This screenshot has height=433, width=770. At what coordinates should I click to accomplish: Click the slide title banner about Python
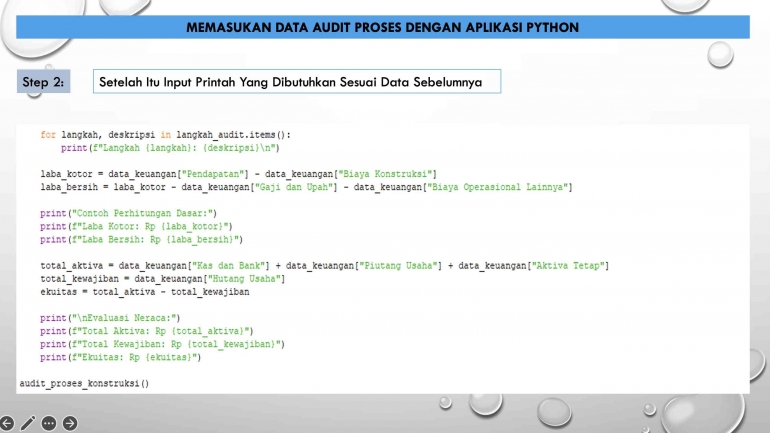click(x=383, y=27)
